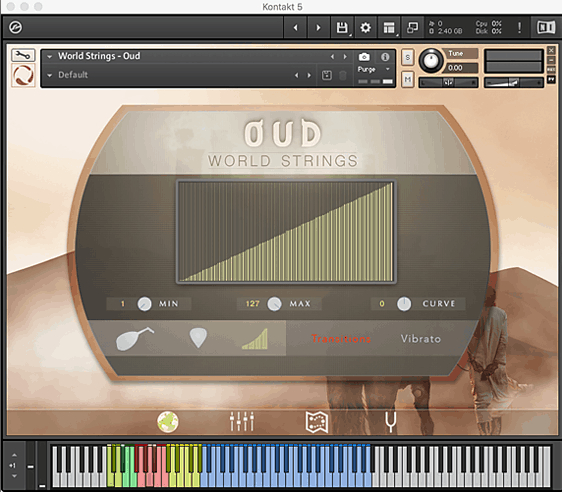Screen dimensions: 562x492
Task: Select next snapshot arrow beside Default
Action: (309, 75)
